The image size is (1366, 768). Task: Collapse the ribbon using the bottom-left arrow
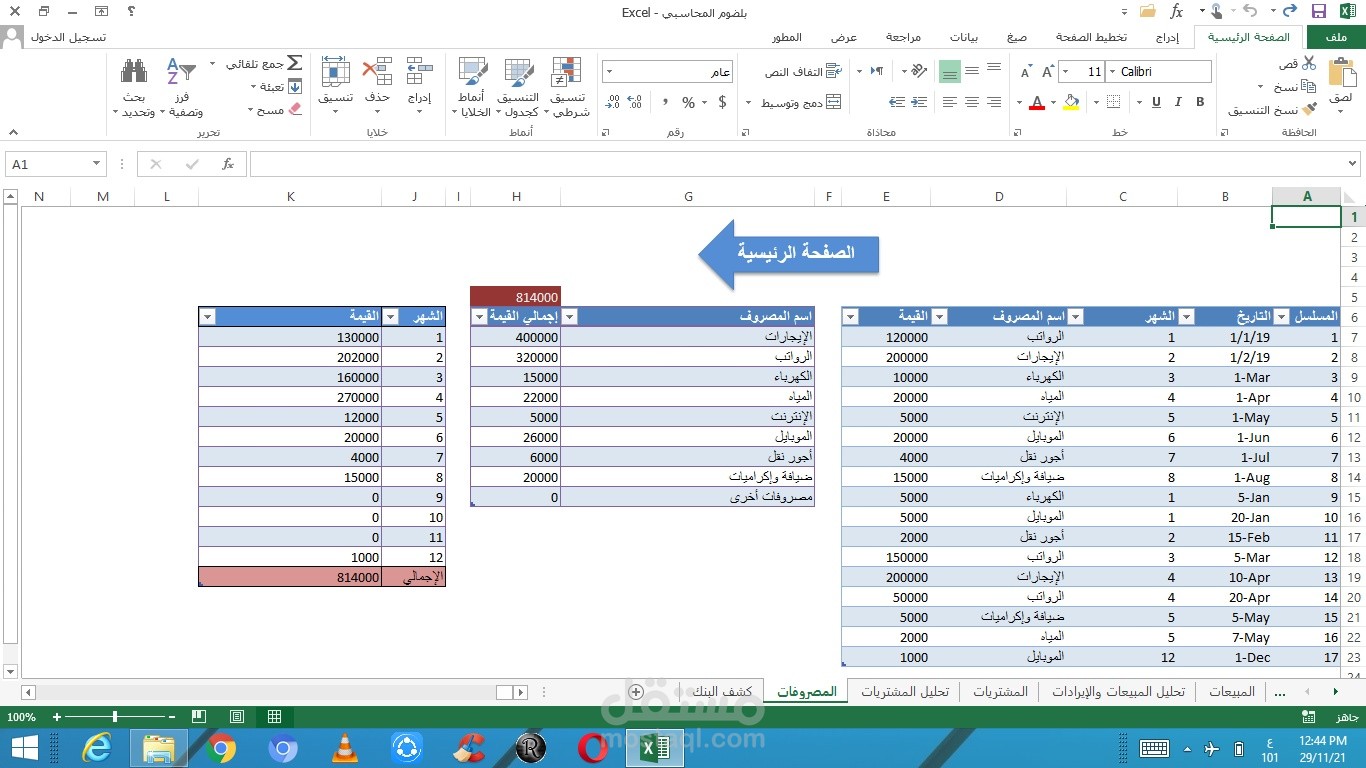click(x=12, y=131)
